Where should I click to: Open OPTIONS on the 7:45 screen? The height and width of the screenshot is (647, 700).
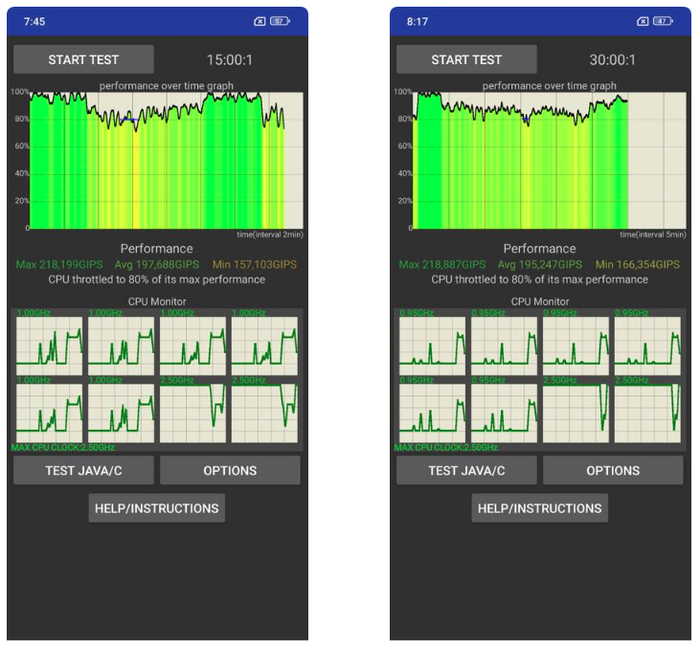pos(230,471)
